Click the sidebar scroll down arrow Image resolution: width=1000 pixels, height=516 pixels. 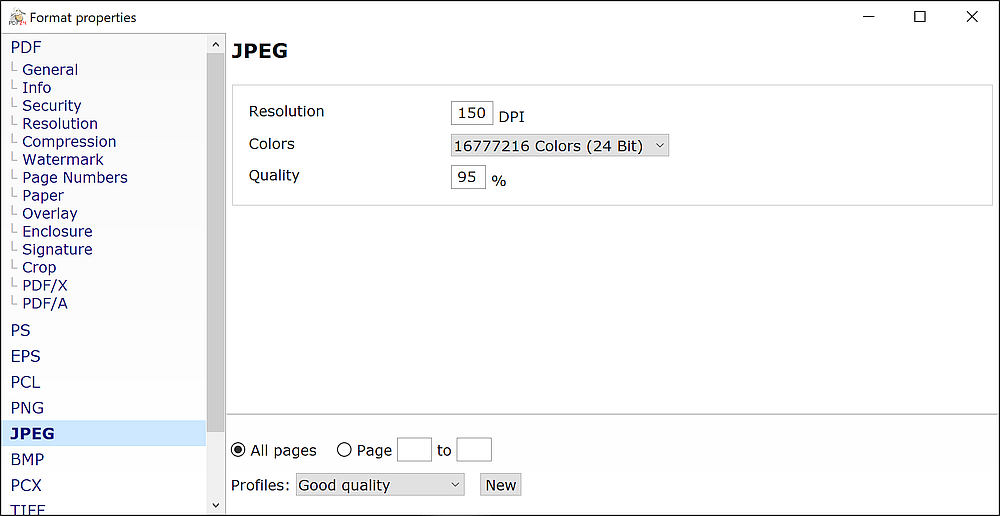(215, 505)
